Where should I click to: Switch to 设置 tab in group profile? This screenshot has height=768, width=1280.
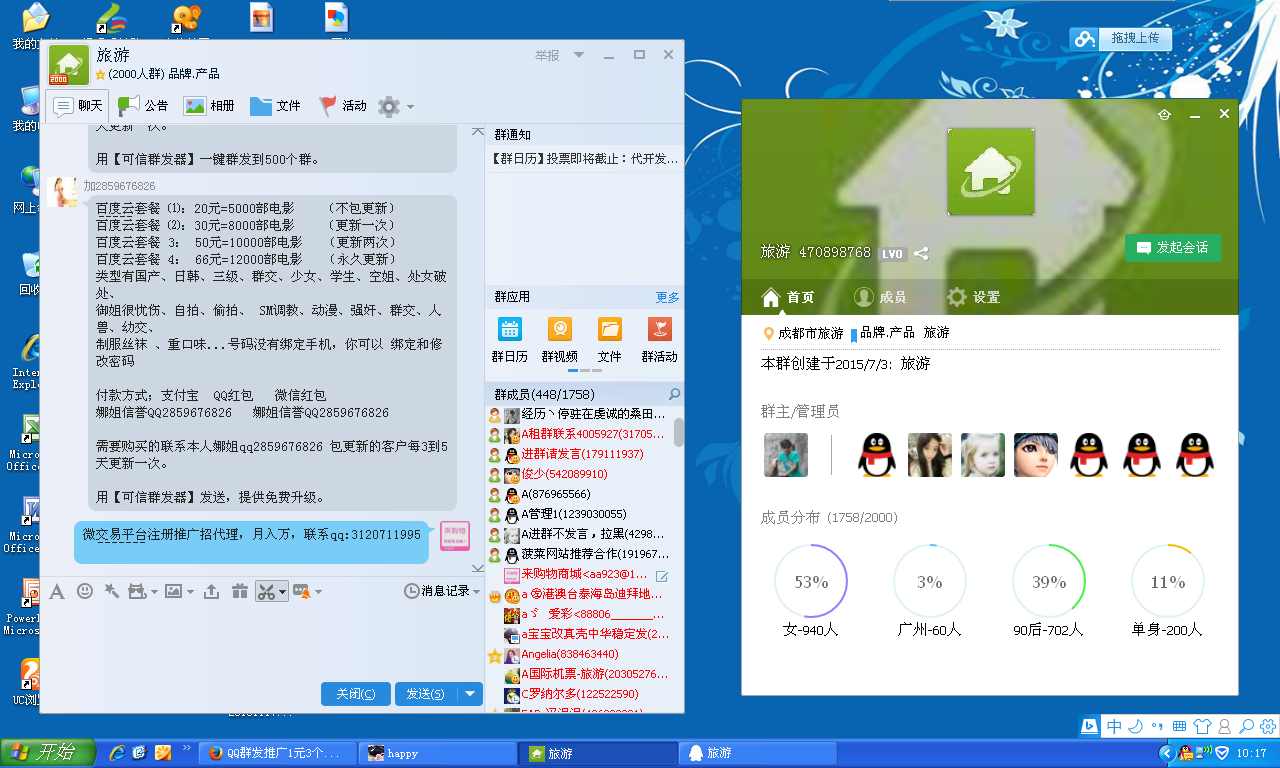(973, 297)
